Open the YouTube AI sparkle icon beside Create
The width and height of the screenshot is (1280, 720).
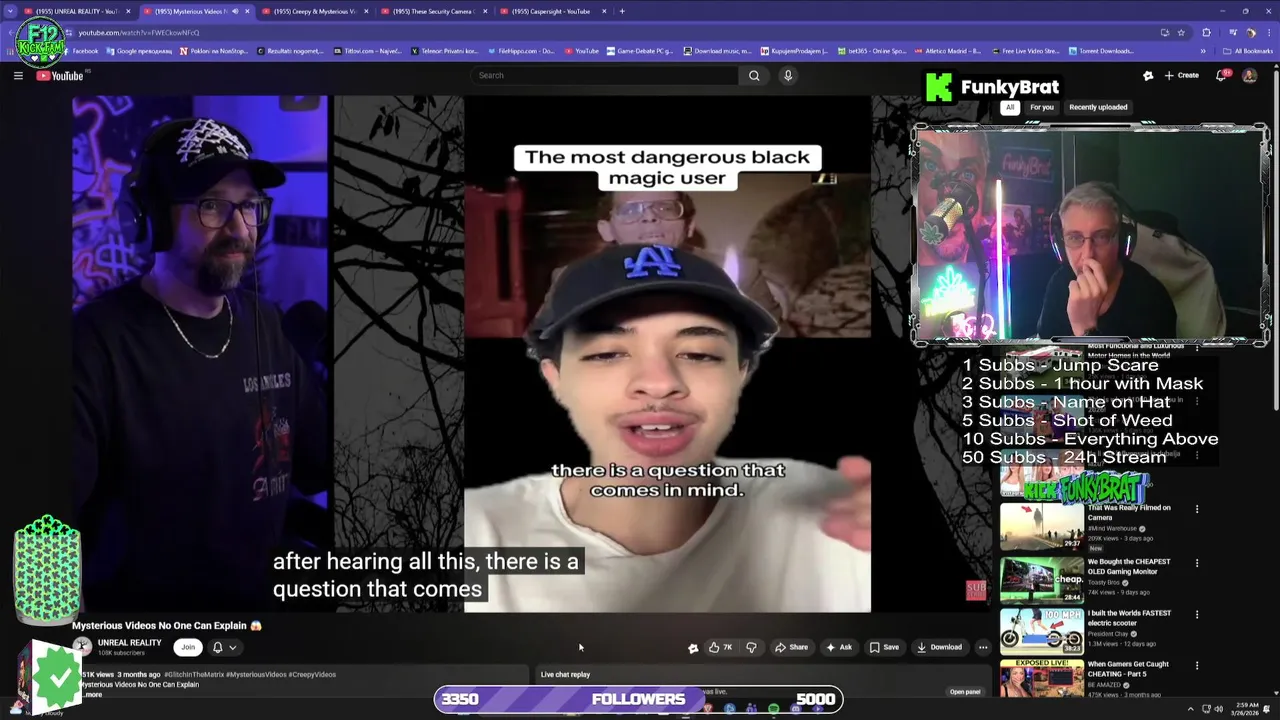1148,75
